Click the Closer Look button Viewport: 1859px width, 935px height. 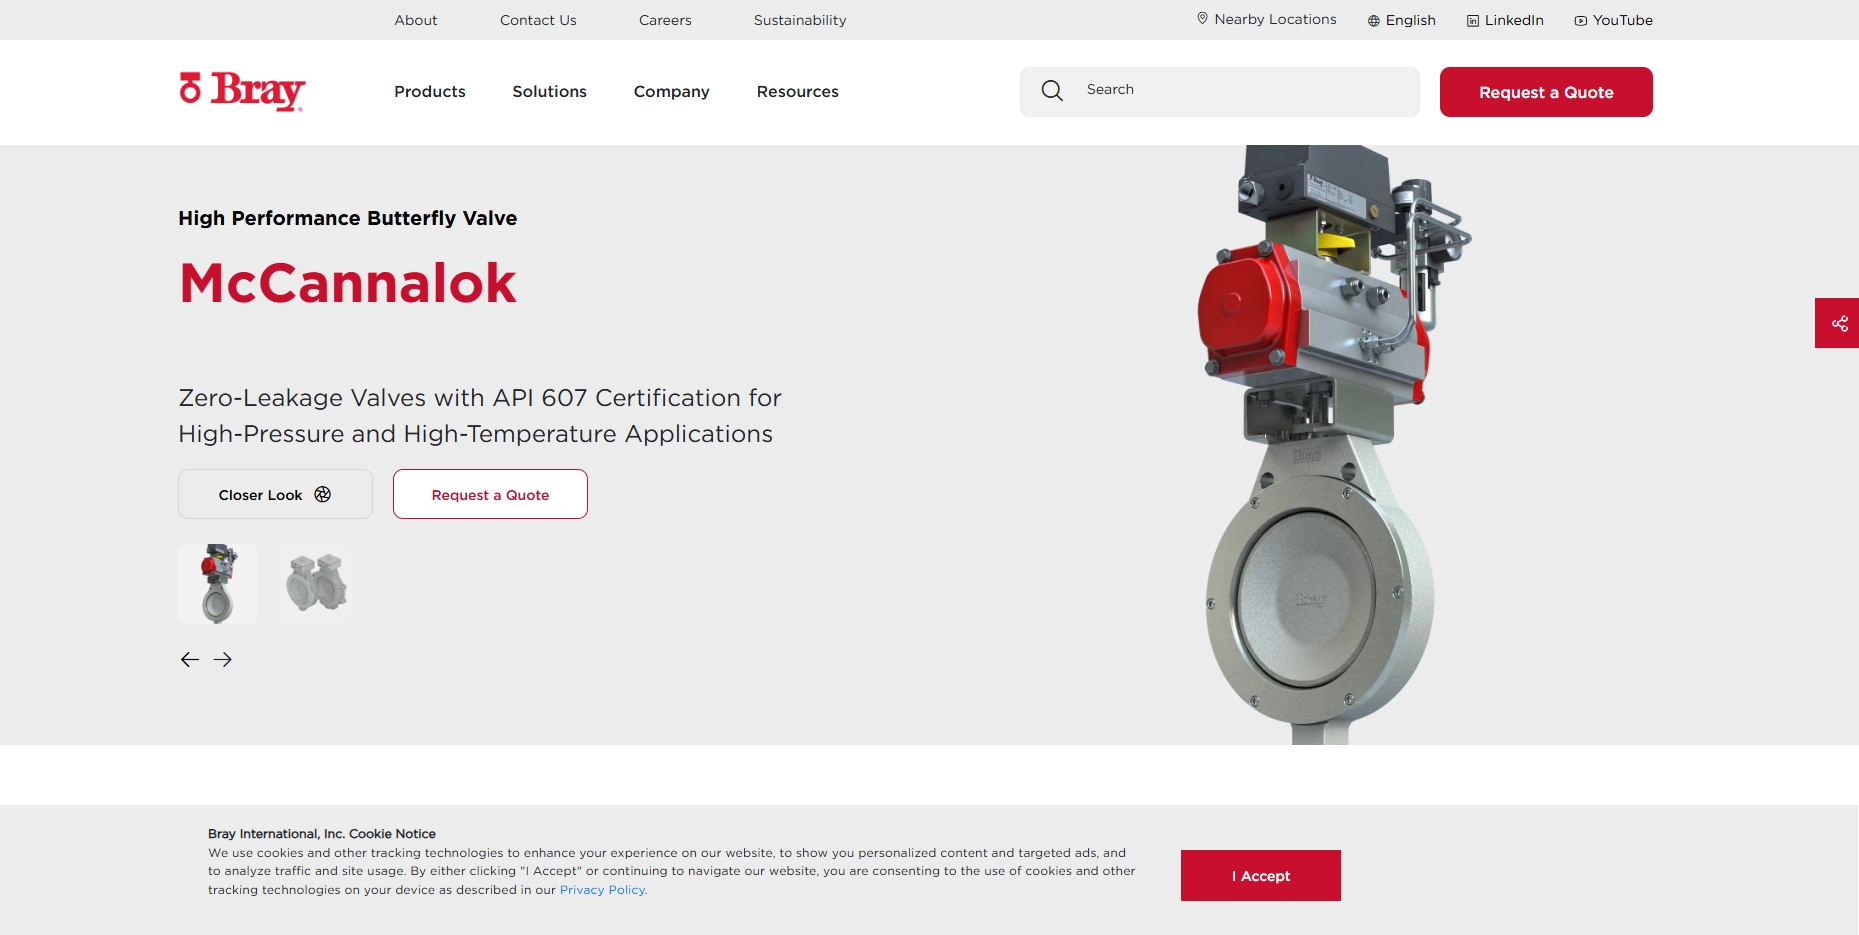coord(275,494)
